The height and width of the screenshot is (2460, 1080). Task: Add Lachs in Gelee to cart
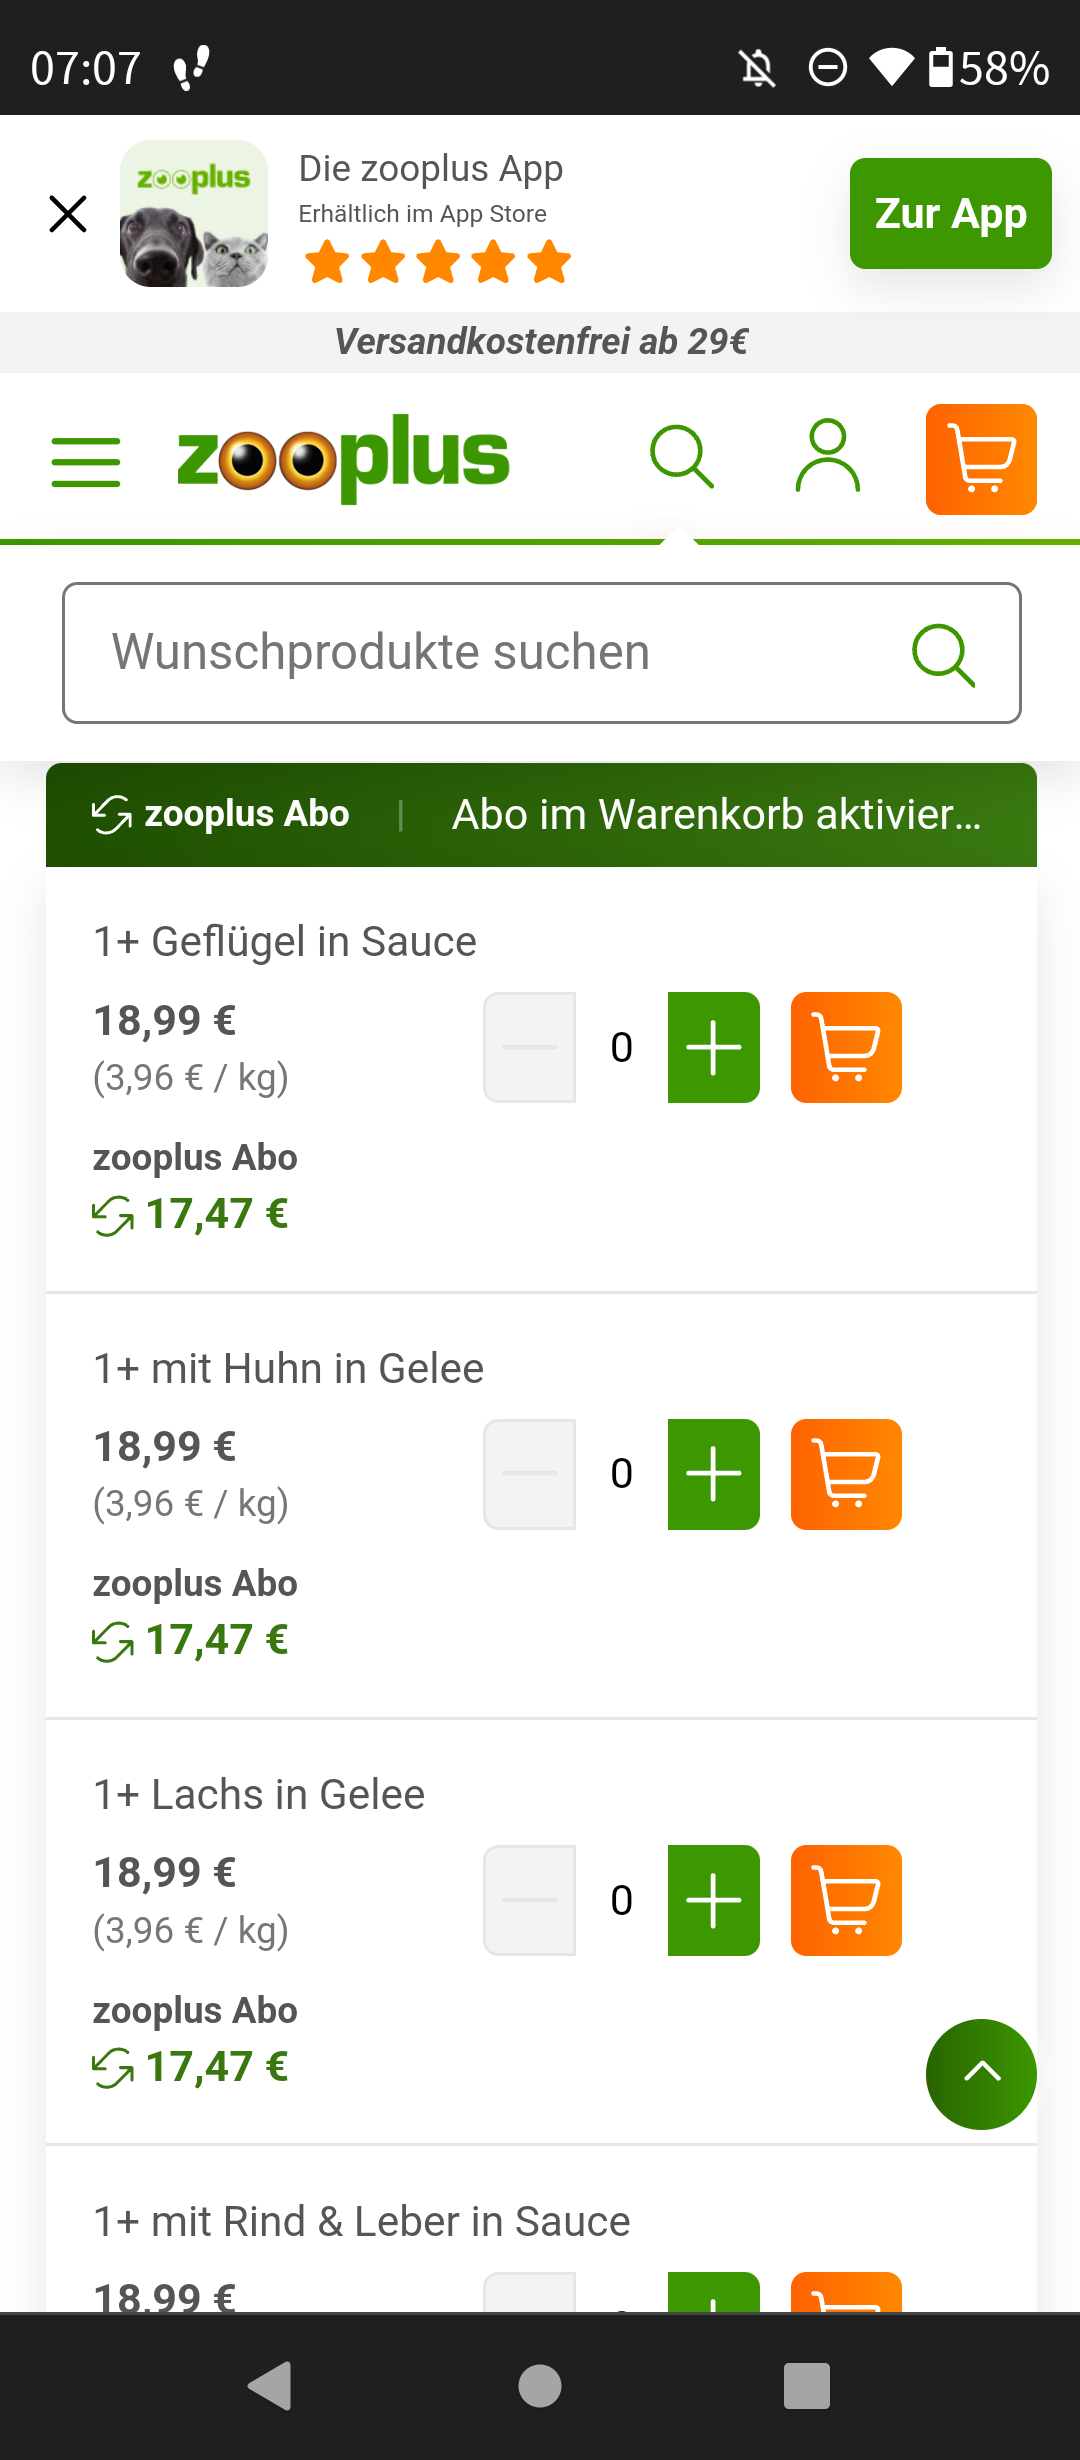(846, 1900)
